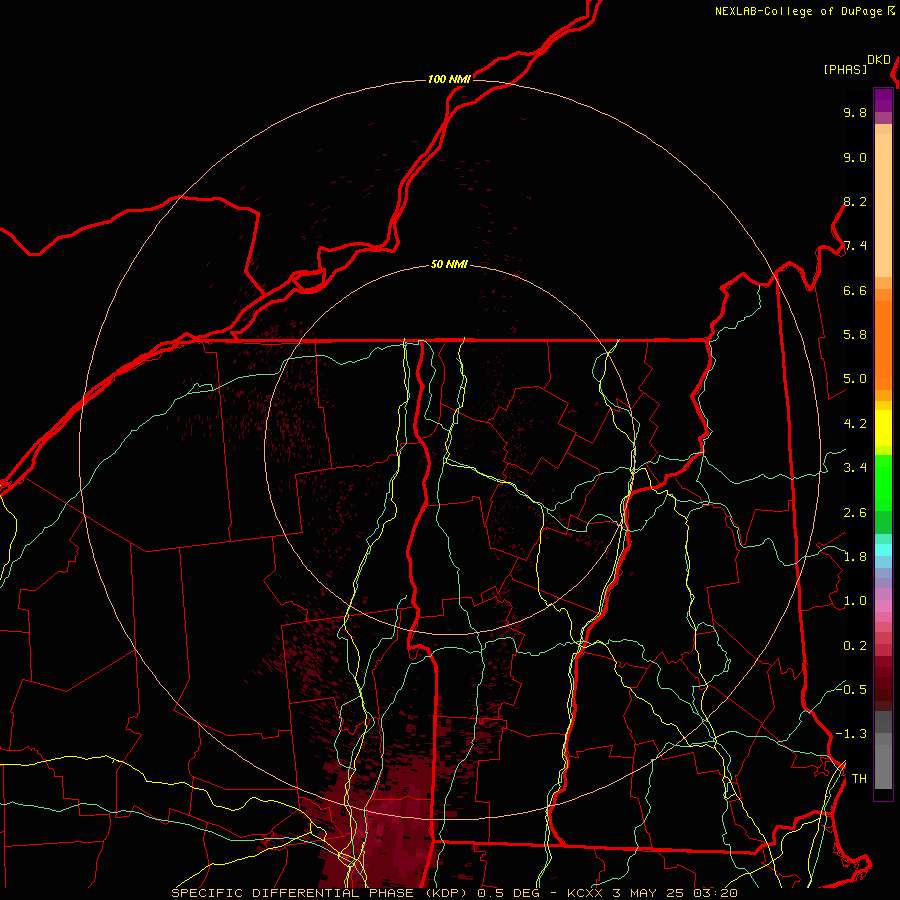This screenshot has width=900, height=900.
Task: Click the 2.6 legend value
Action: 855,513
